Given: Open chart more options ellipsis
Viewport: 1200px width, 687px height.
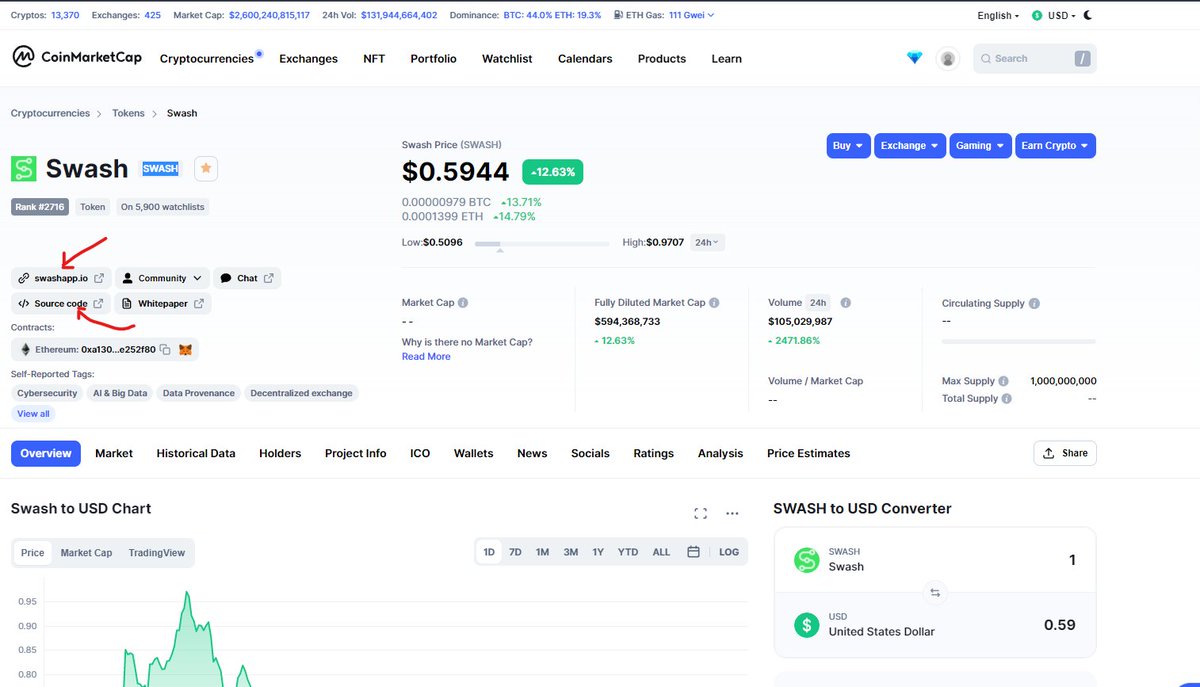Looking at the screenshot, I should click(x=732, y=513).
